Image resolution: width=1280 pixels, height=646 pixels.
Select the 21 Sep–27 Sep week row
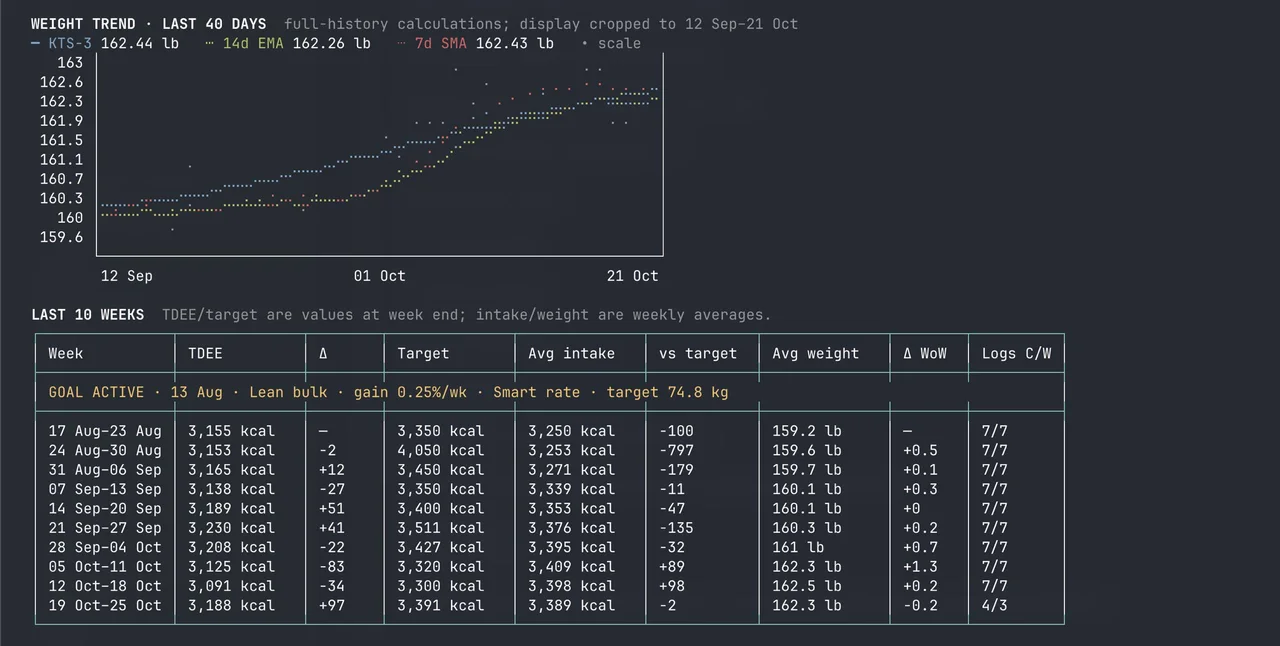(x=550, y=528)
